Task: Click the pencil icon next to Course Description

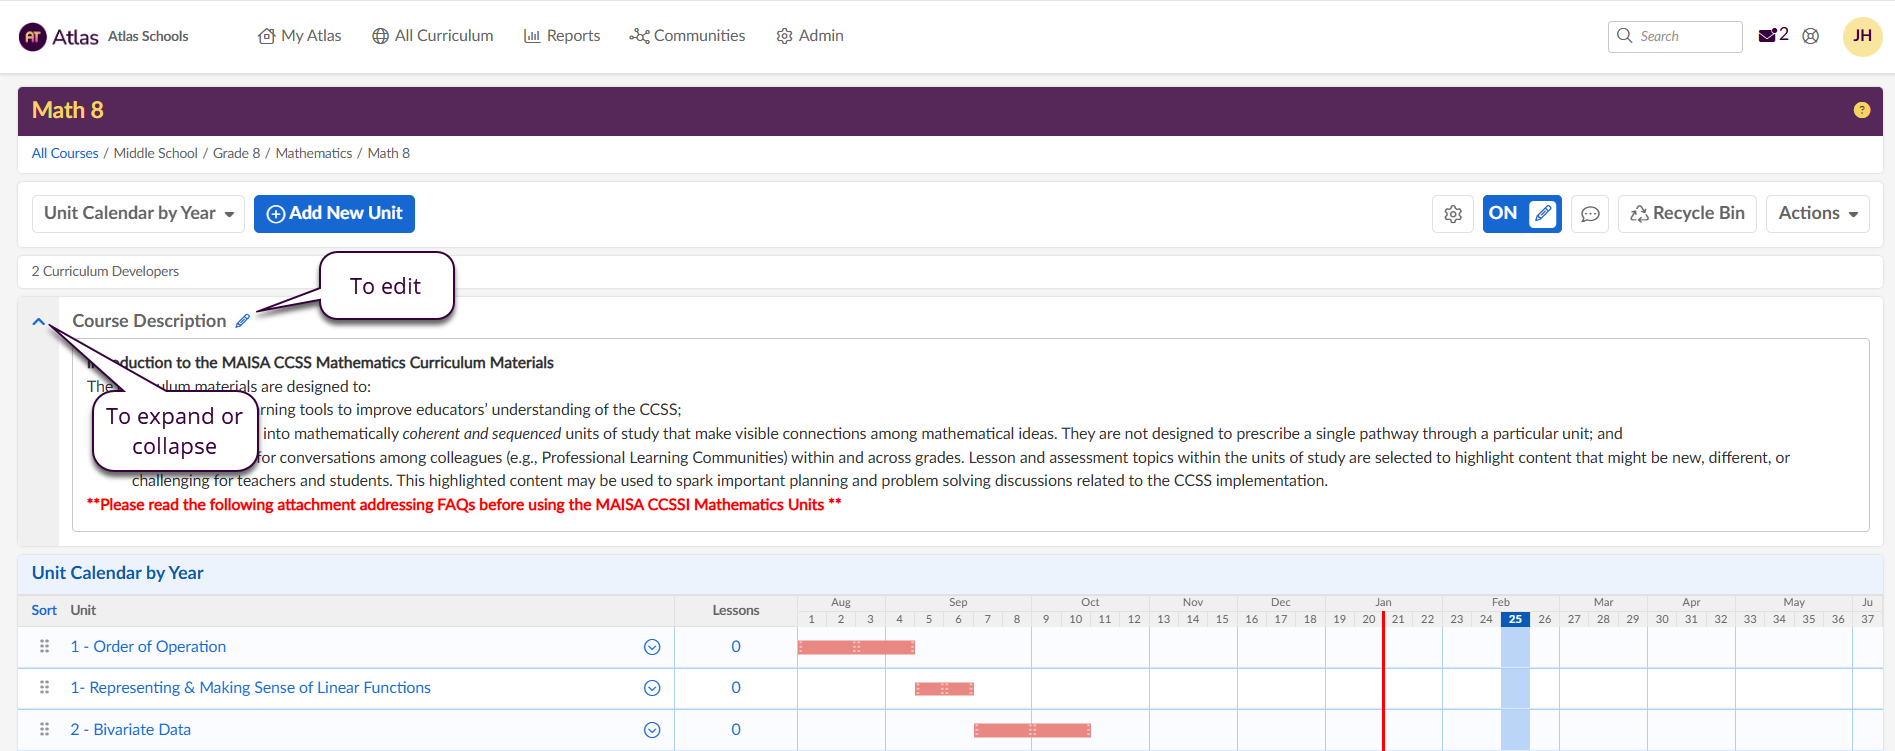Action: (243, 321)
